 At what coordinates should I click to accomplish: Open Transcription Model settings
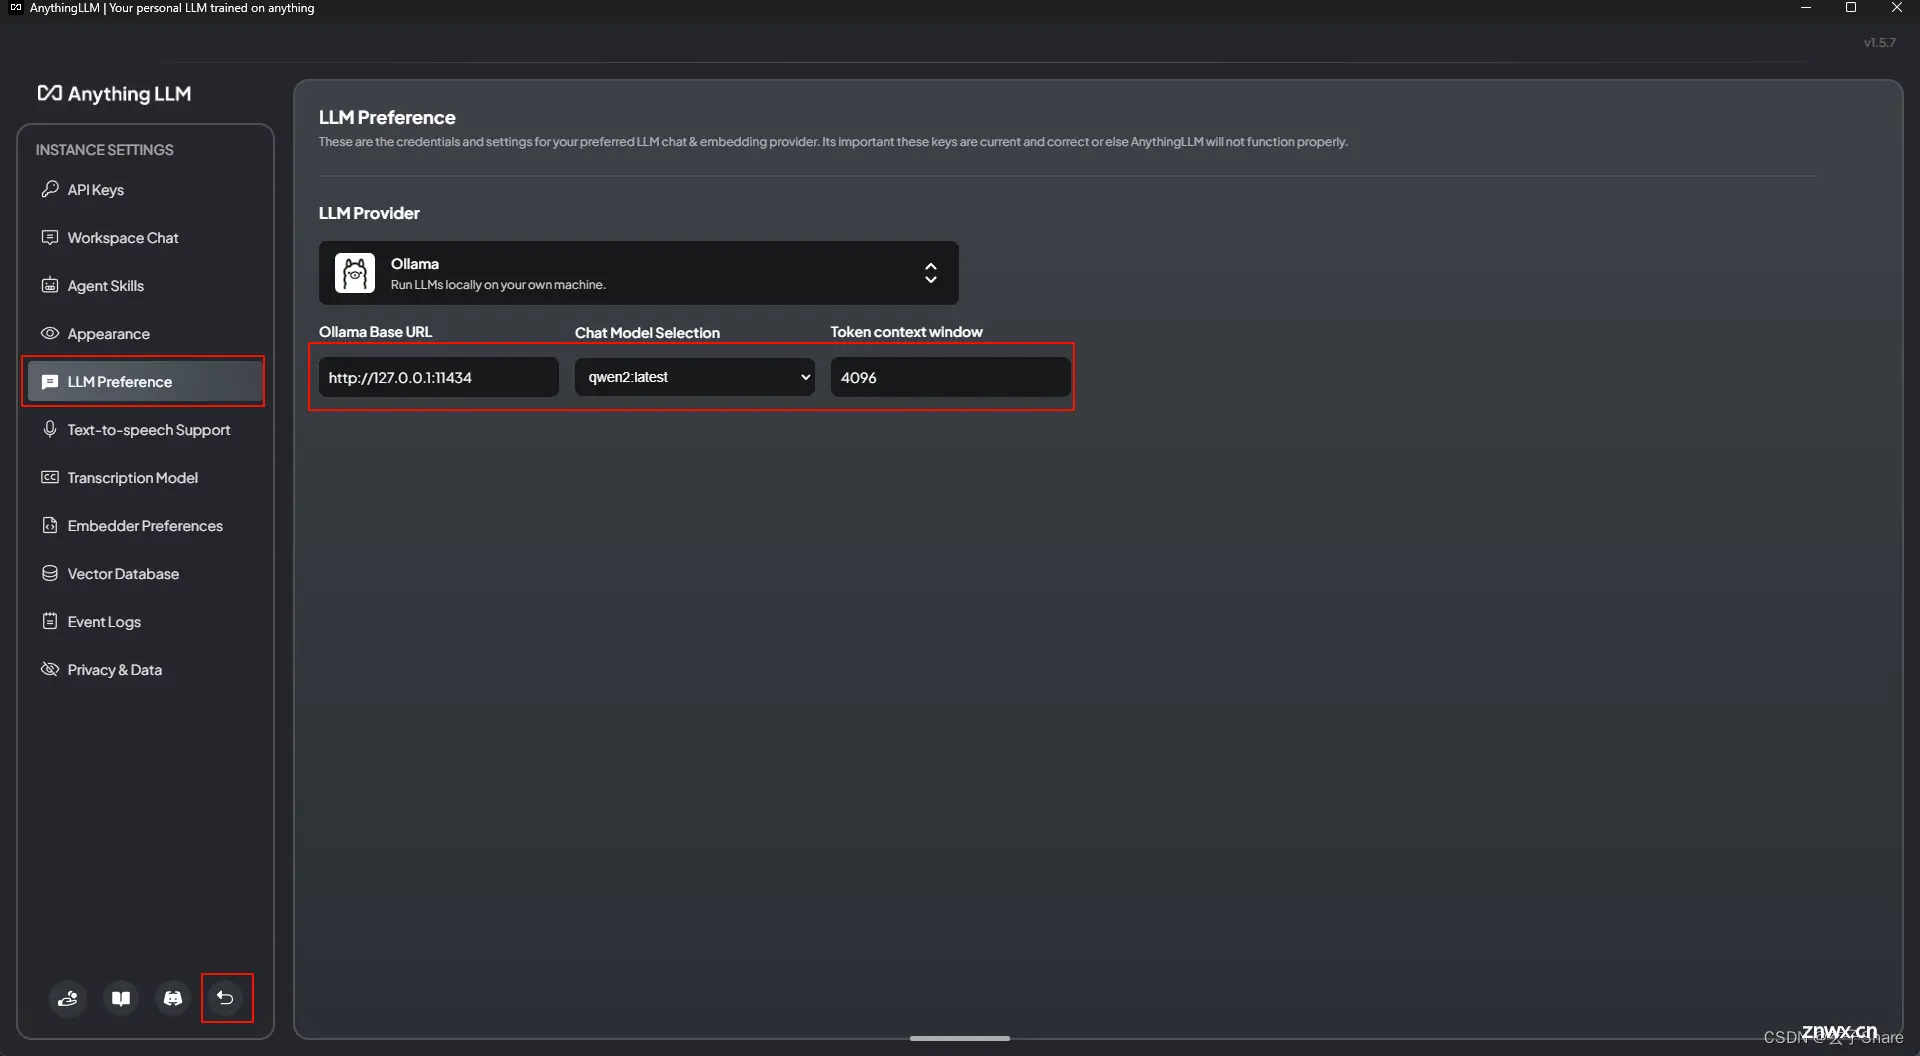point(145,477)
